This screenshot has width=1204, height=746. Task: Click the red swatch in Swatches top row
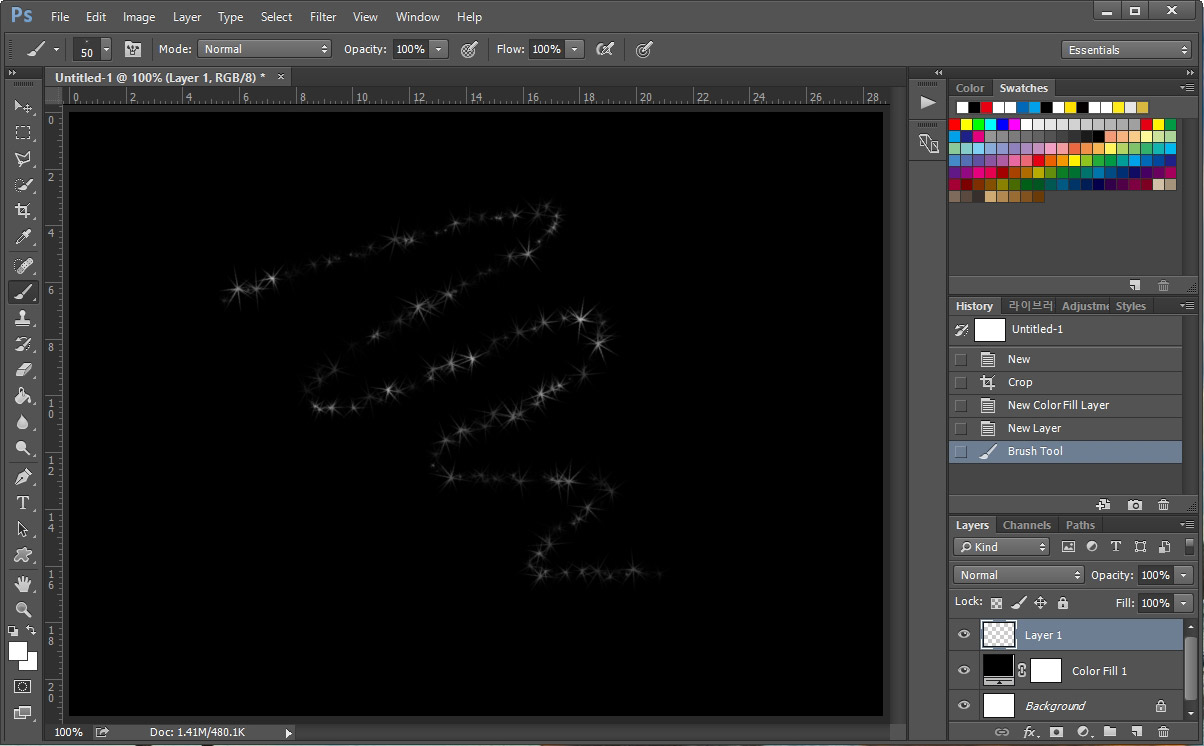coord(987,107)
